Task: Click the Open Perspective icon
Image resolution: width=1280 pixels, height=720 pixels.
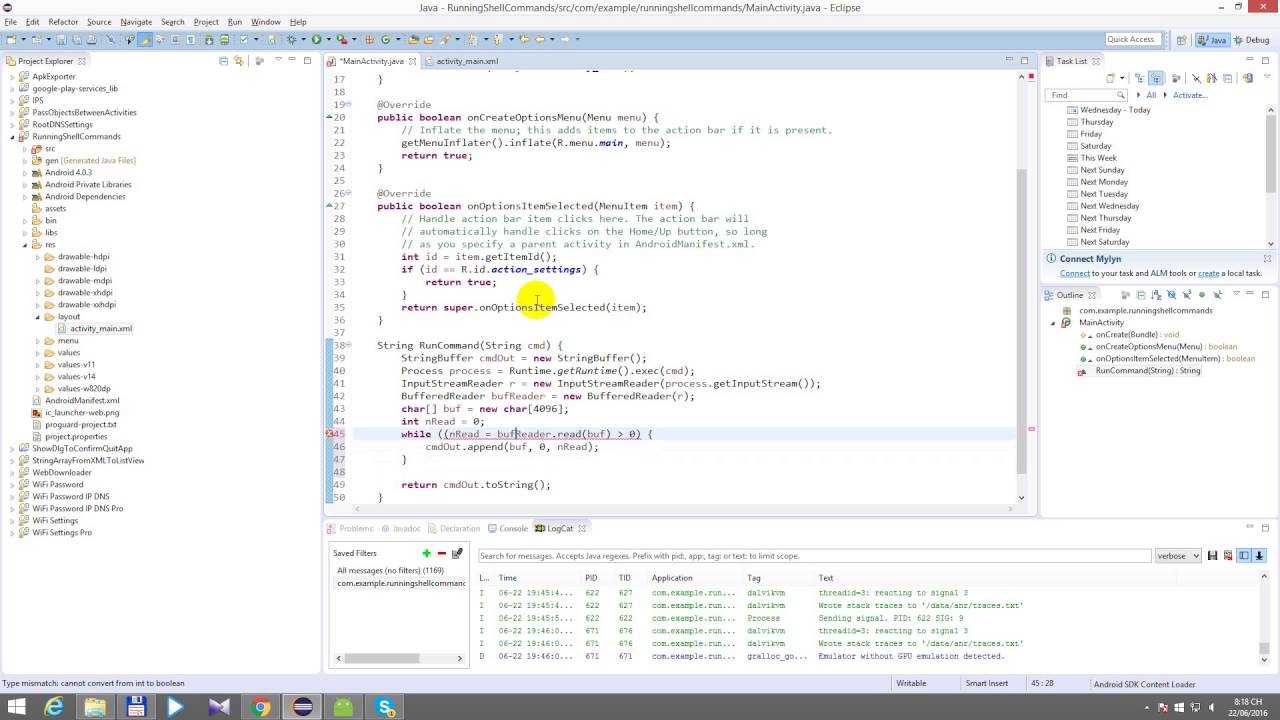Action: [x=1181, y=40]
